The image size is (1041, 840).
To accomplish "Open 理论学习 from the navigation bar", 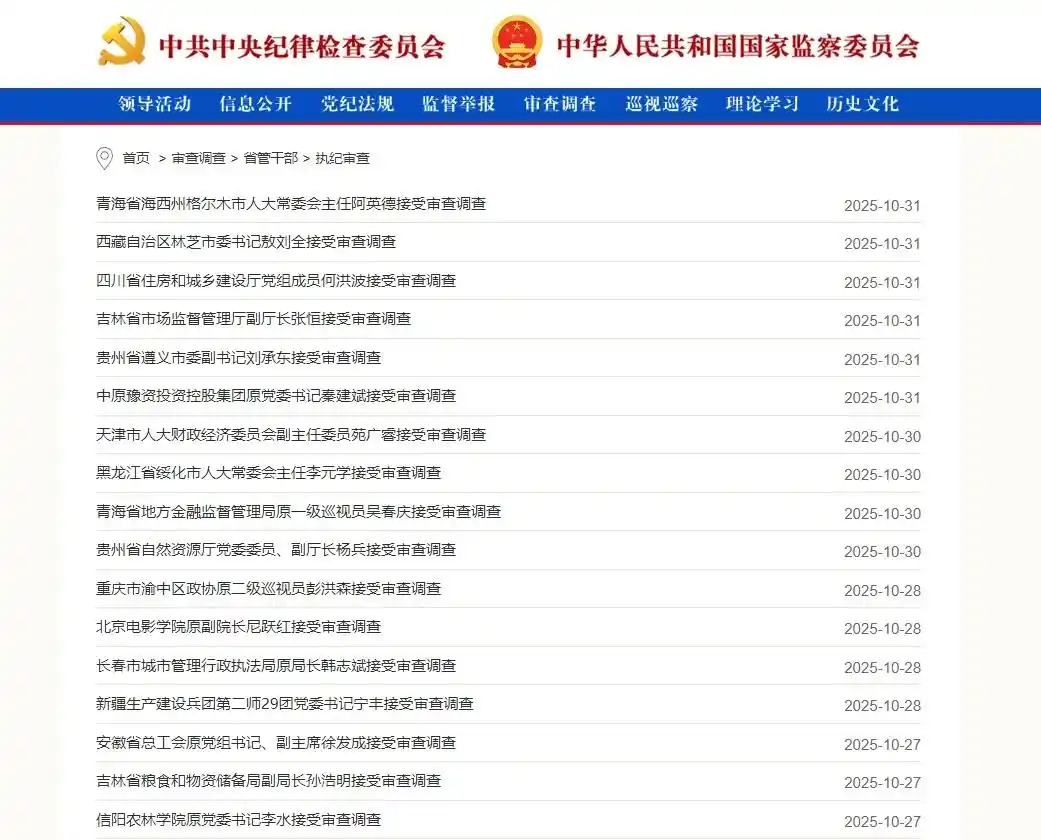I will coord(762,104).
